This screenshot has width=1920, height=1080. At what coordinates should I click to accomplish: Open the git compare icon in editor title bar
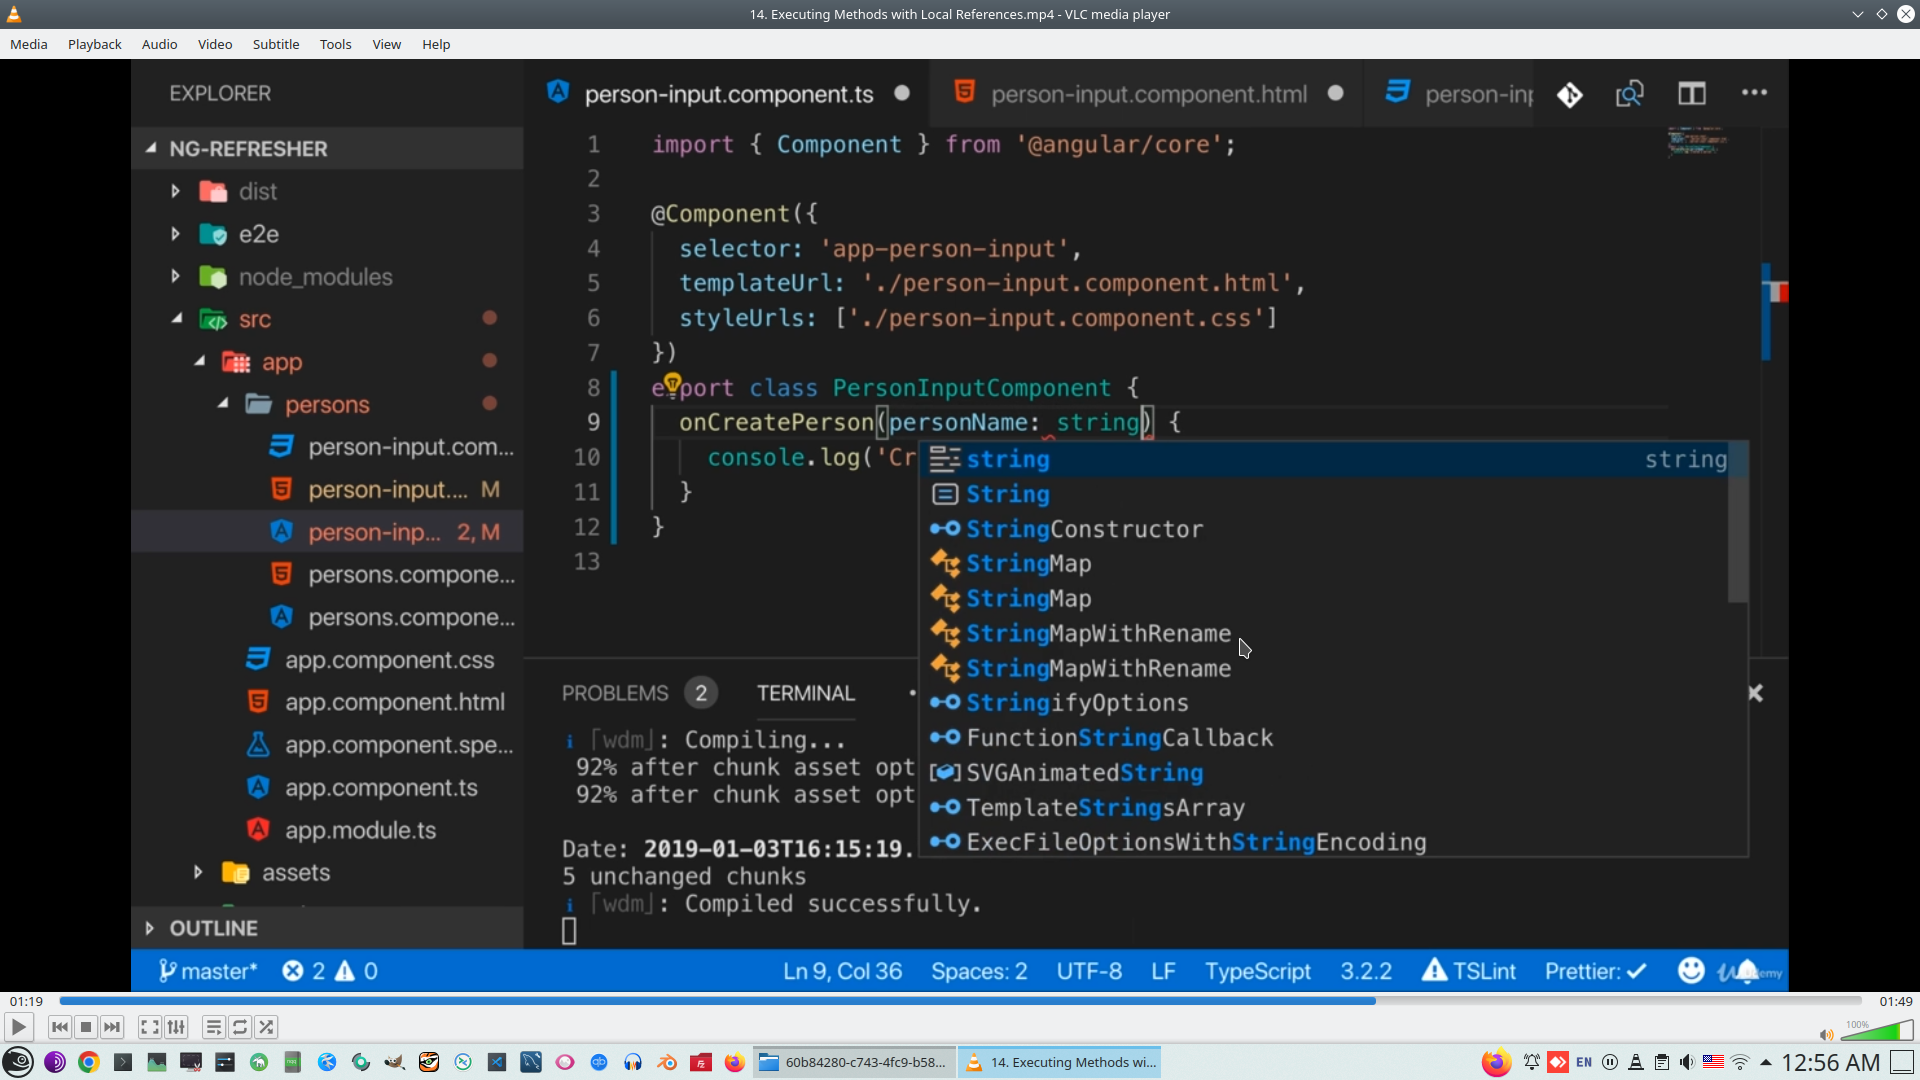(x=1569, y=93)
